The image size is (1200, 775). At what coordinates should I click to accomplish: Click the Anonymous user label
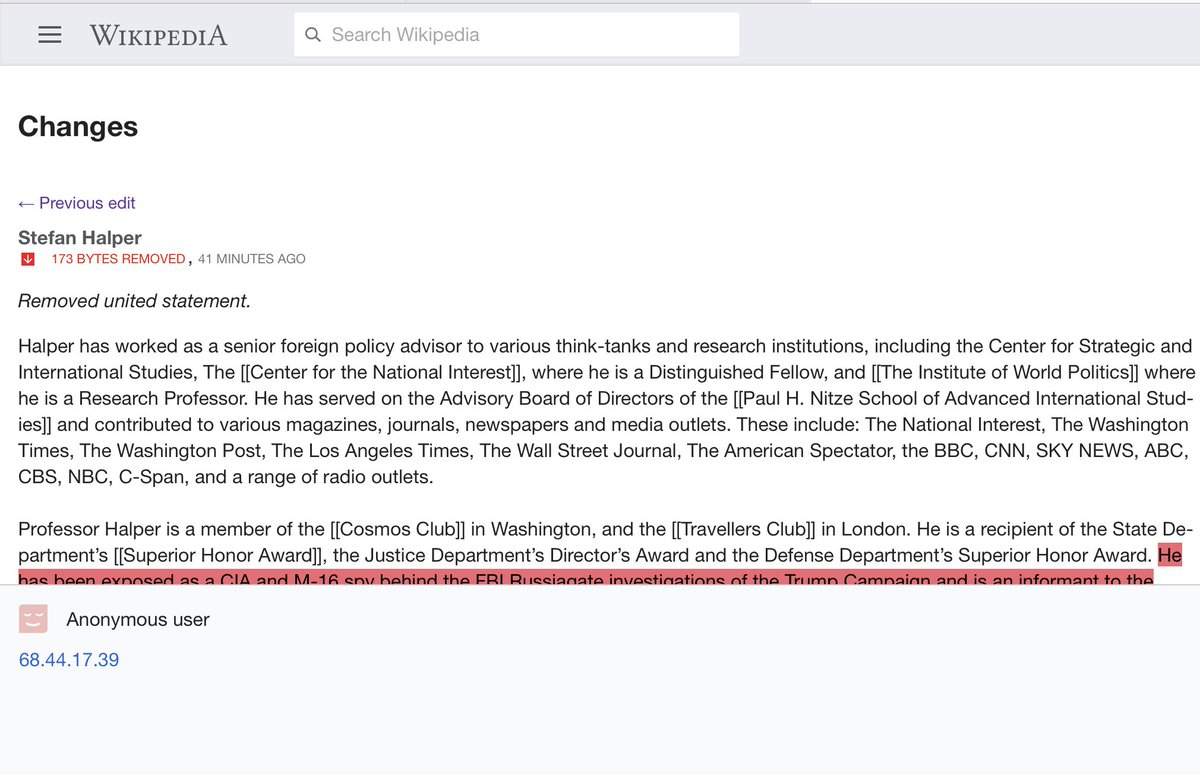pos(138,620)
